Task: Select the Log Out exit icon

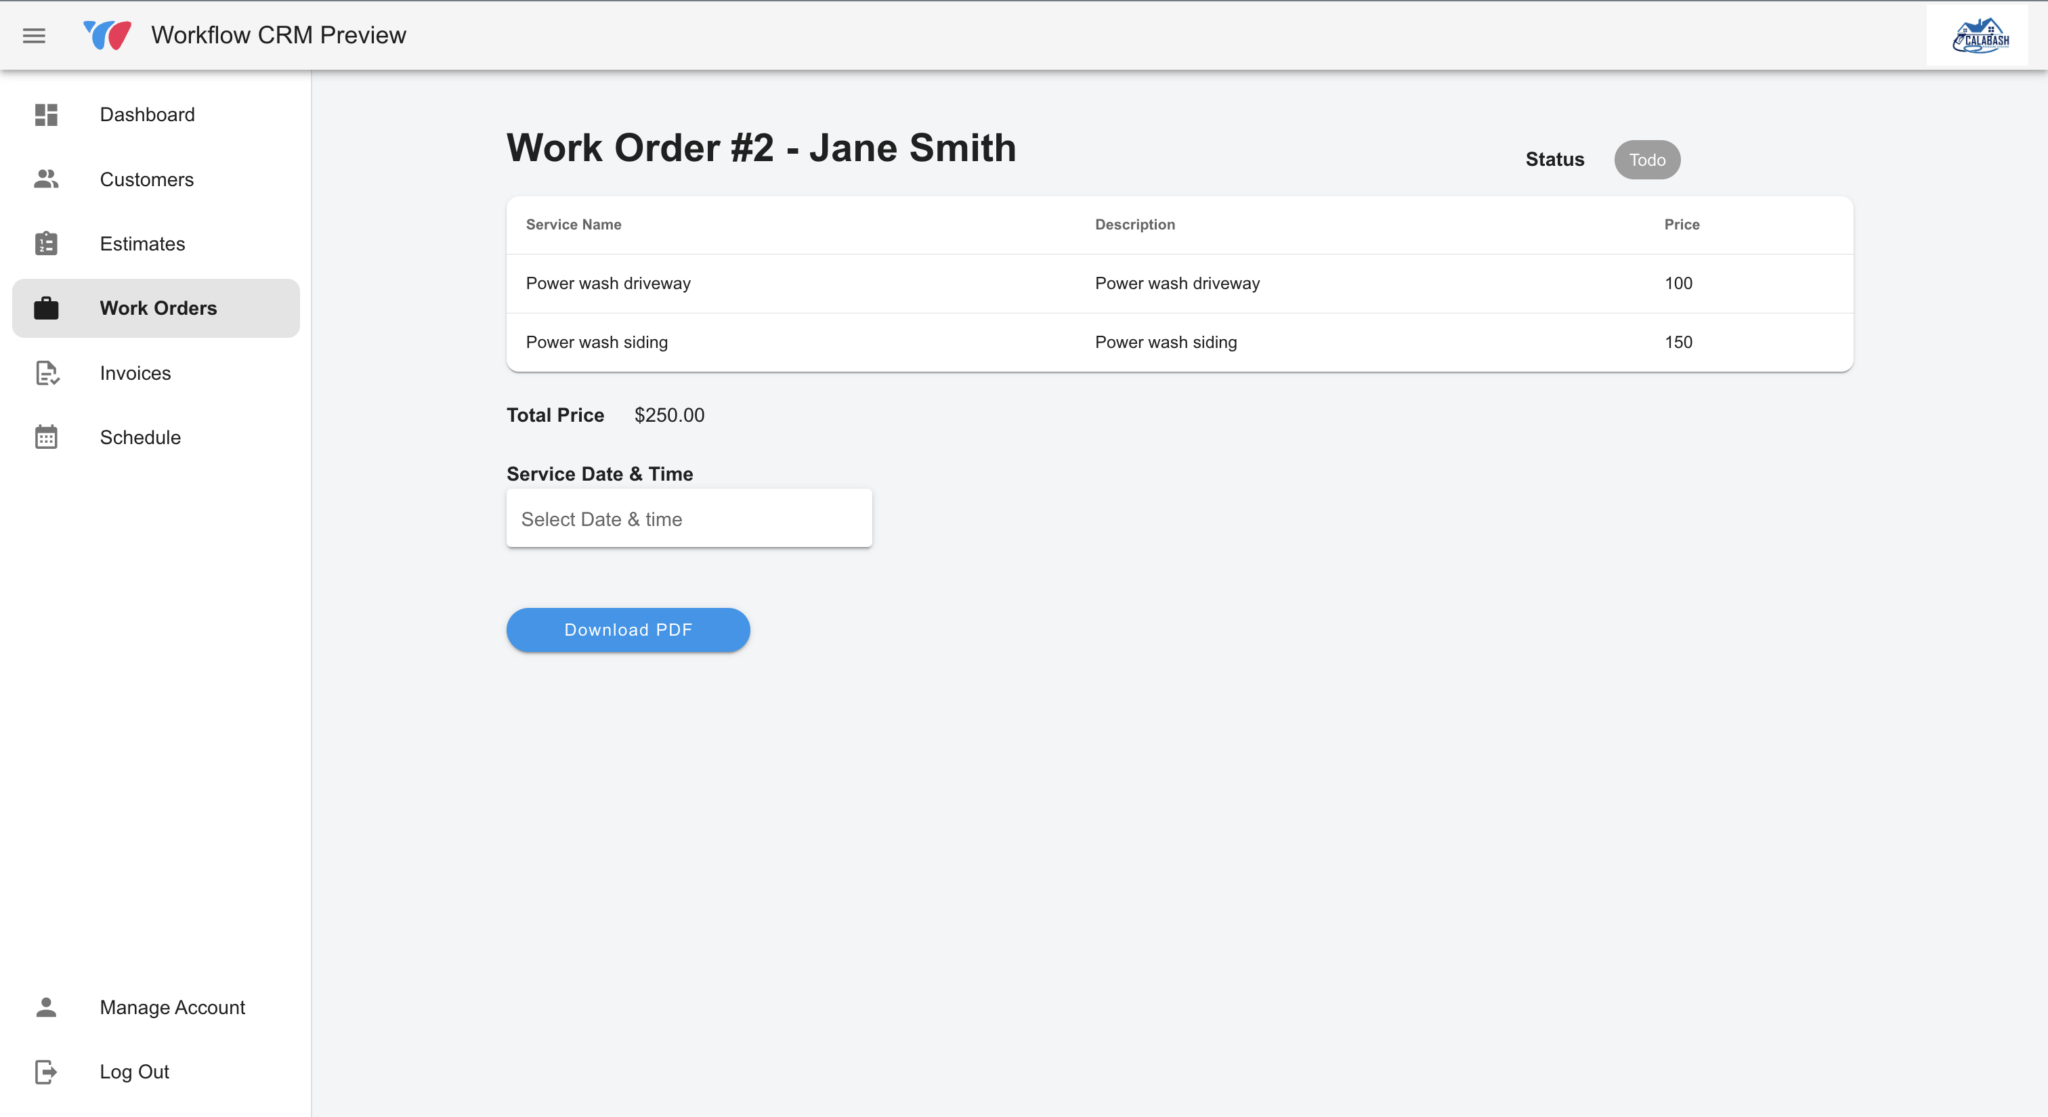Action: pyautogui.click(x=45, y=1071)
